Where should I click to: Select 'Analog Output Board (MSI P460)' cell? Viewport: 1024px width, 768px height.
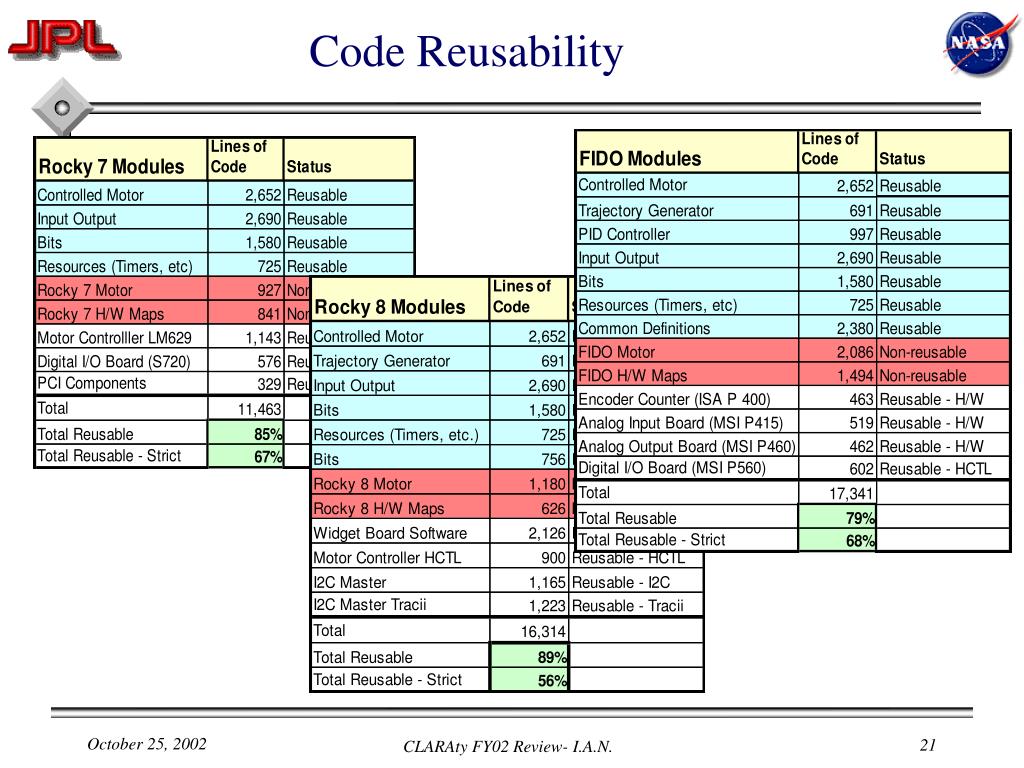point(687,446)
